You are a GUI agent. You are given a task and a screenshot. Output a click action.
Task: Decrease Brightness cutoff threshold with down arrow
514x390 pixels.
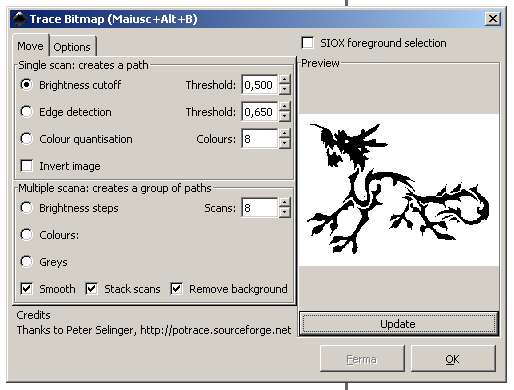click(284, 89)
